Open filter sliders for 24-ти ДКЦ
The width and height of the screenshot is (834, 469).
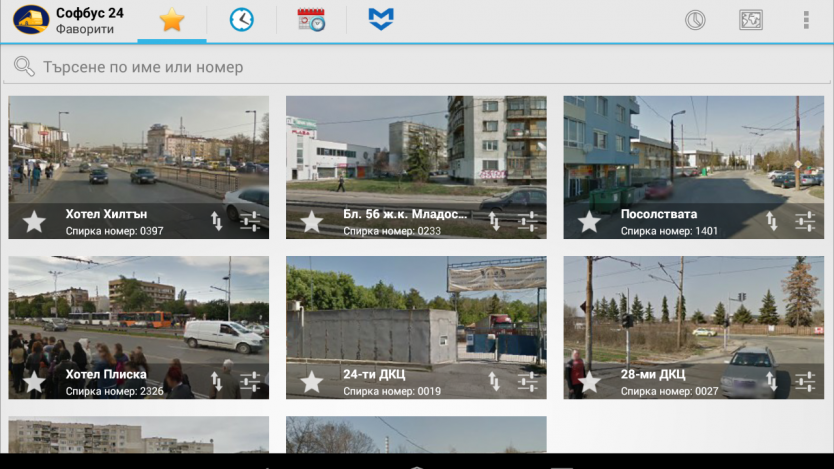tap(528, 381)
